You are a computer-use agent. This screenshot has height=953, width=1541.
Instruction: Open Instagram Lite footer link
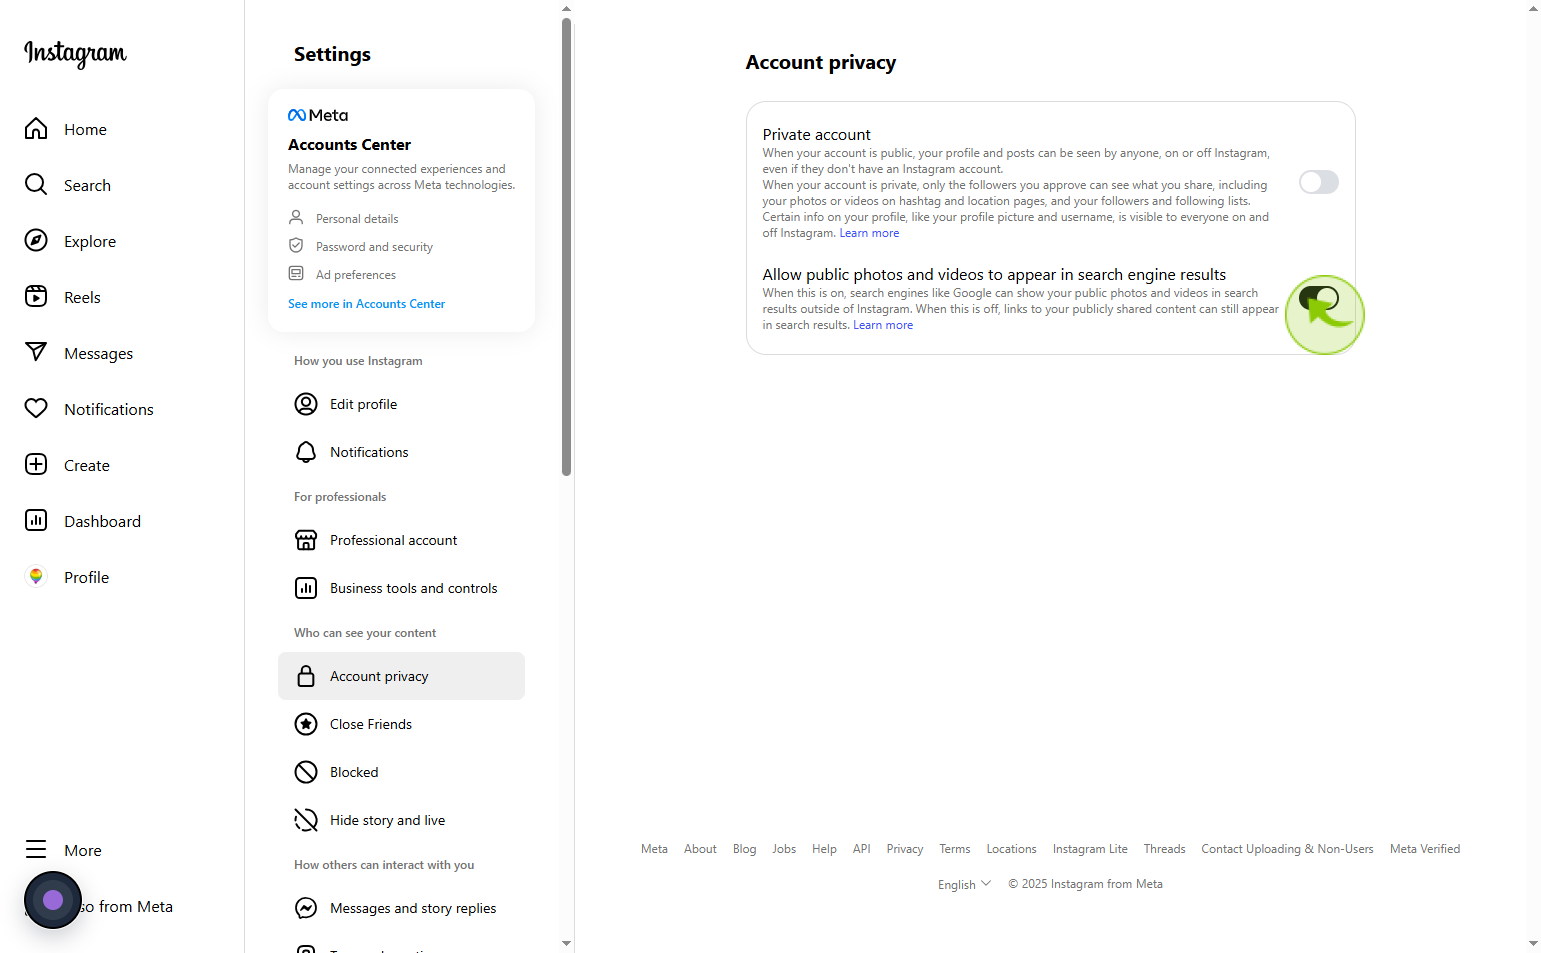1090,849
